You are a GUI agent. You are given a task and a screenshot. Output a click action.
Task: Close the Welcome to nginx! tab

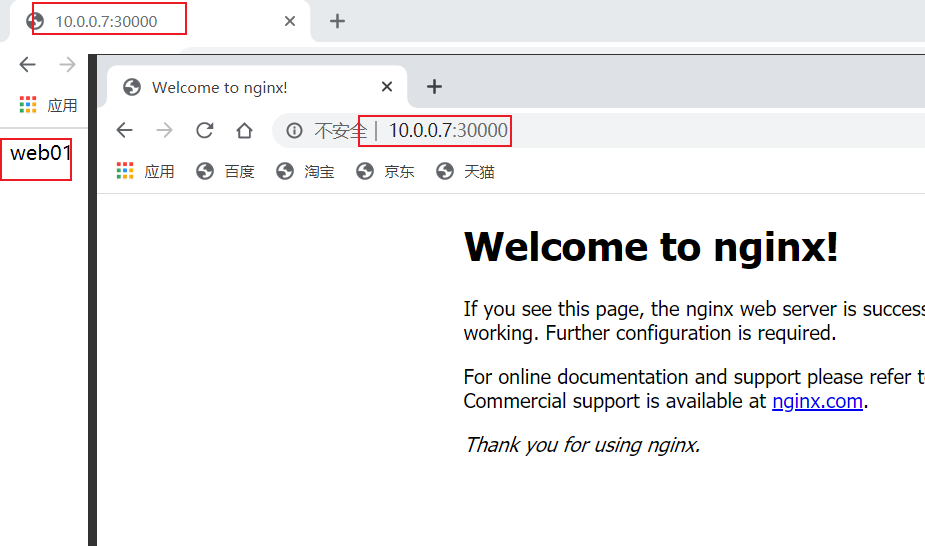click(387, 87)
